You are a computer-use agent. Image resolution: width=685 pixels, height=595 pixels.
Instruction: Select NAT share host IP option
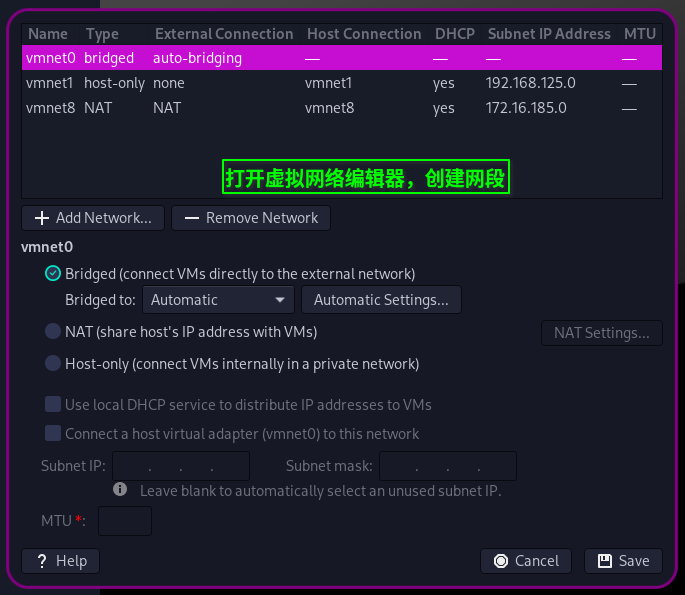point(53,332)
